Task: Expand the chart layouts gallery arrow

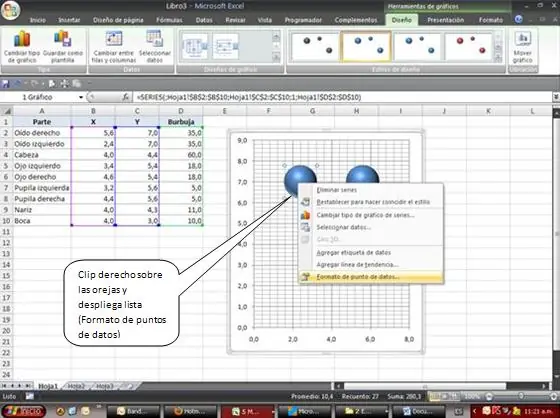Action: [x=276, y=58]
